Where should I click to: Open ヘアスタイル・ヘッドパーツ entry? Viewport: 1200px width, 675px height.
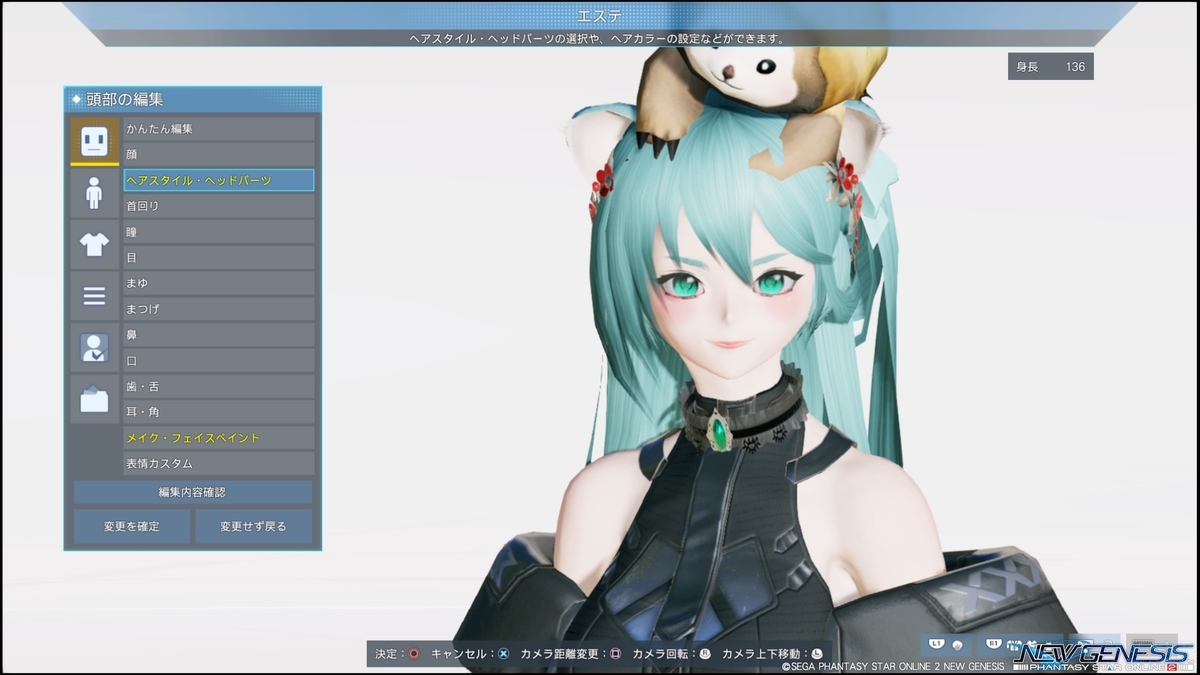click(x=218, y=180)
